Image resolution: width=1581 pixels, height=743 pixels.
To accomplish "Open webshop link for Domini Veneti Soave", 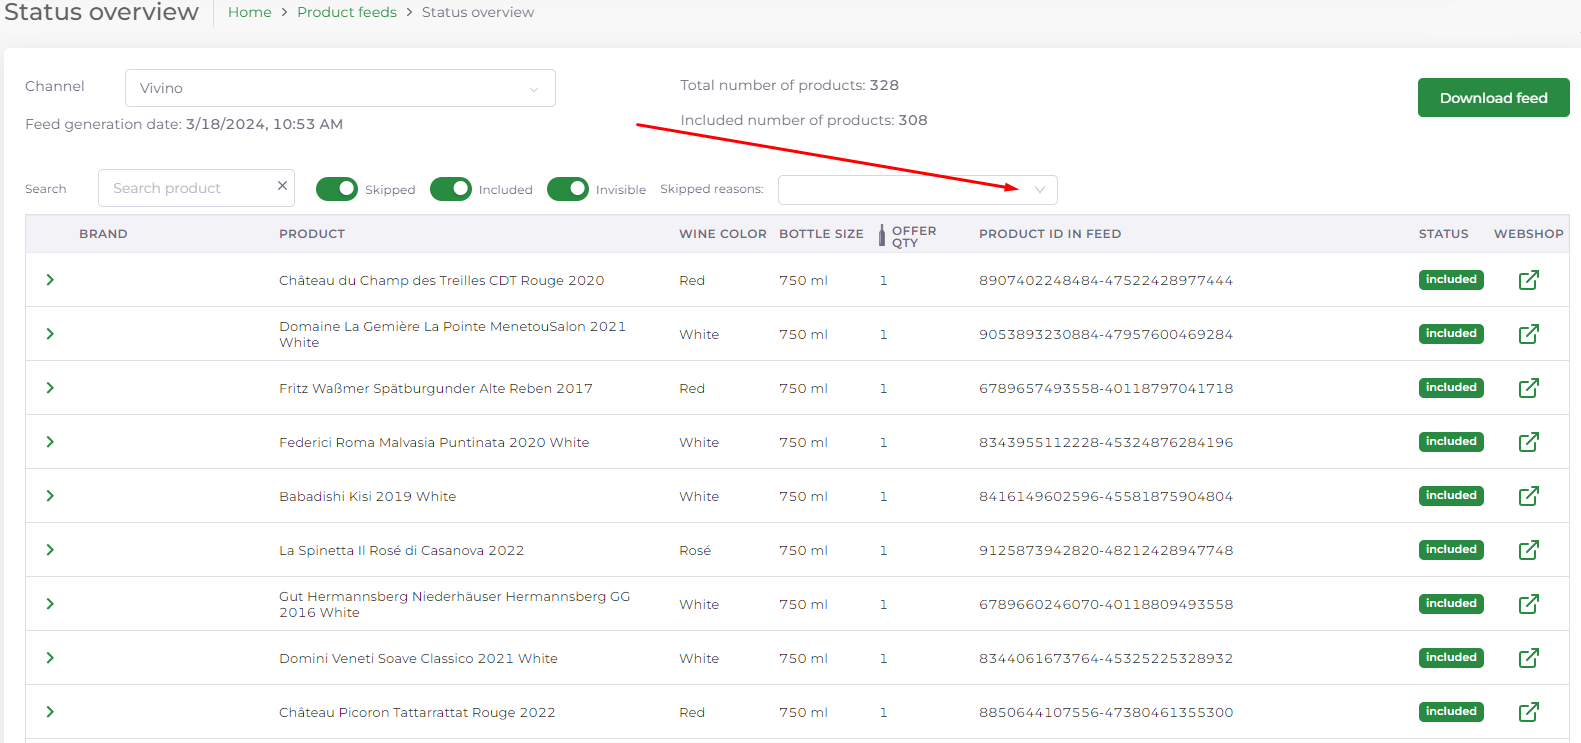I will (x=1528, y=658).
